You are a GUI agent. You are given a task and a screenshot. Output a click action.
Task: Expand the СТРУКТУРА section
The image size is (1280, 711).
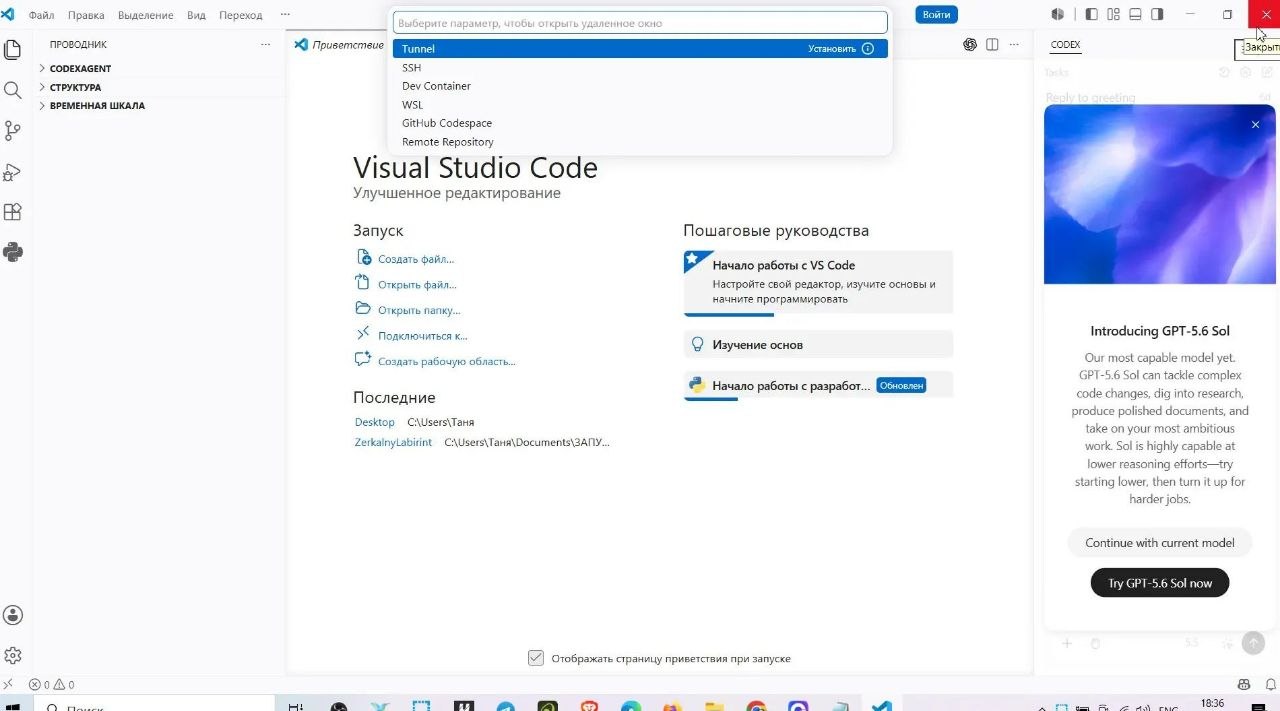point(75,87)
